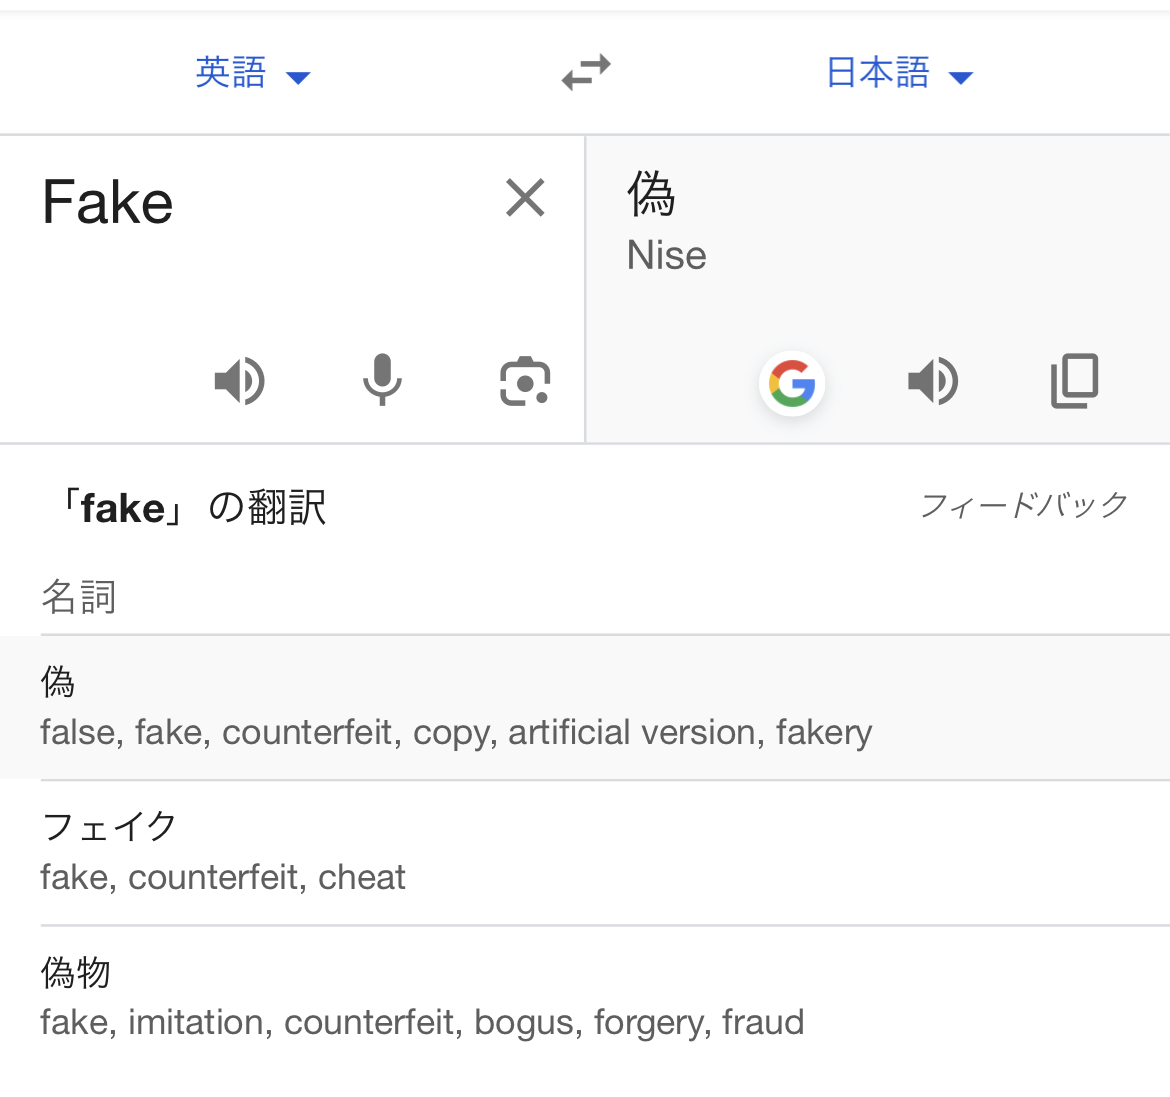Click the フィードバック feedback link
This screenshot has height=1097, width=1170.
coord(1023,505)
